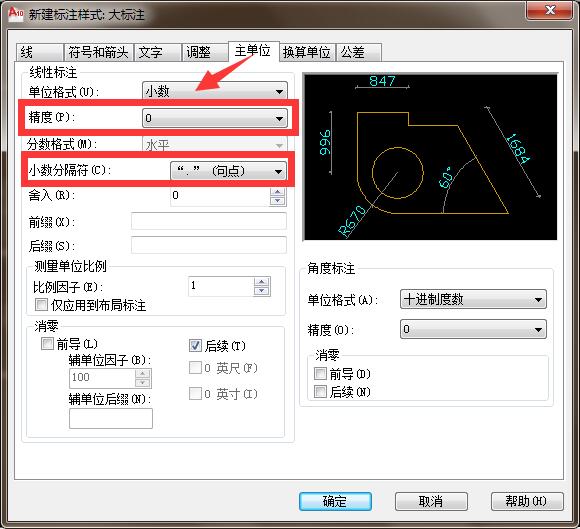Select the 主单位 tab

click(x=253, y=51)
